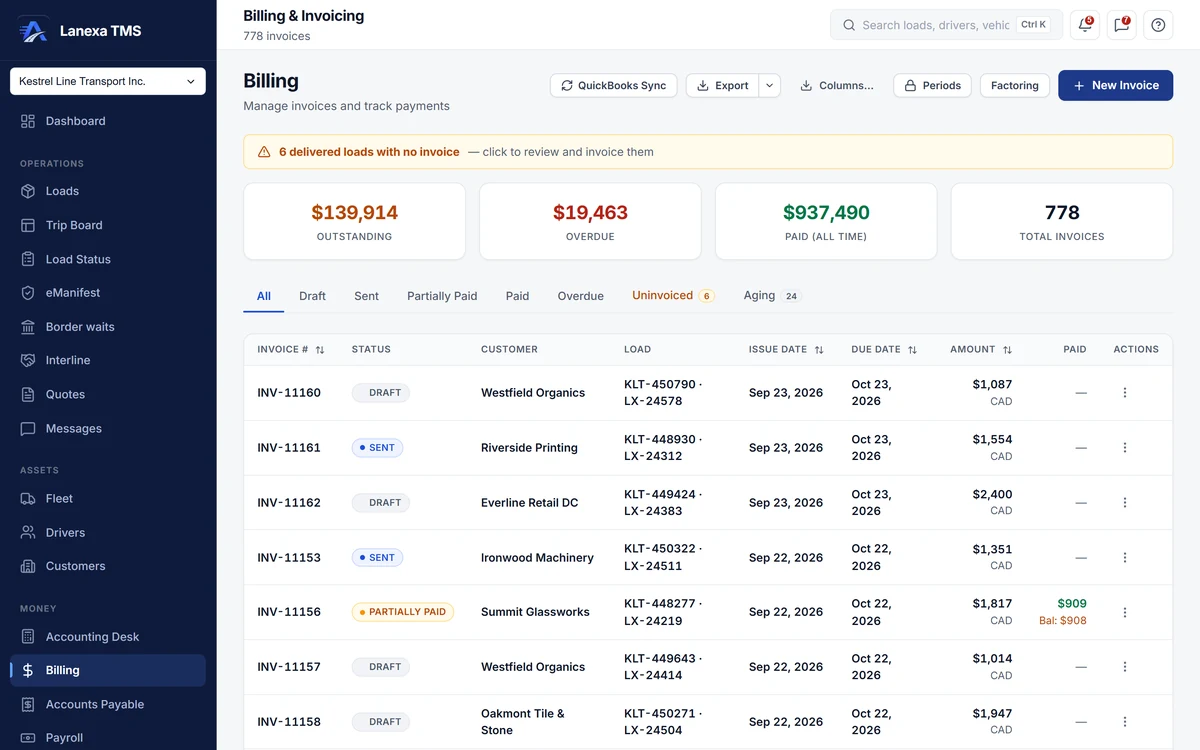The height and width of the screenshot is (750, 1200).
Task: Click the Factoring button
Action: [x=1015, y=86]
